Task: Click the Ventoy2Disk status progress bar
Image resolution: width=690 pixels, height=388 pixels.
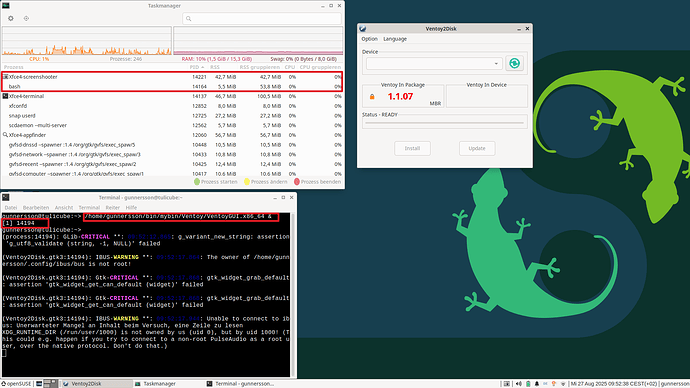Action: pyautogui.click(x=444, y=123)
